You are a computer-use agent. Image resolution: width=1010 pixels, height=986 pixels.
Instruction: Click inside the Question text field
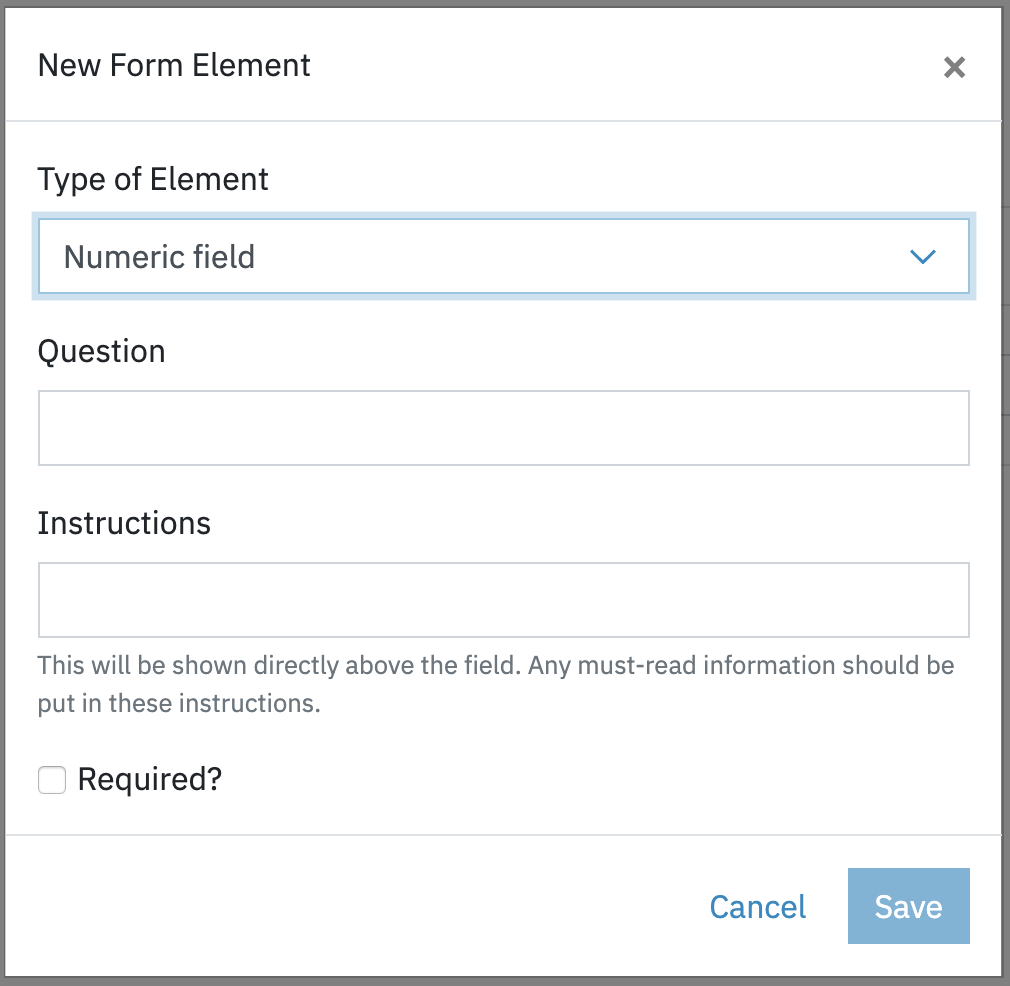pyautogui.click(x=503, y=428)
